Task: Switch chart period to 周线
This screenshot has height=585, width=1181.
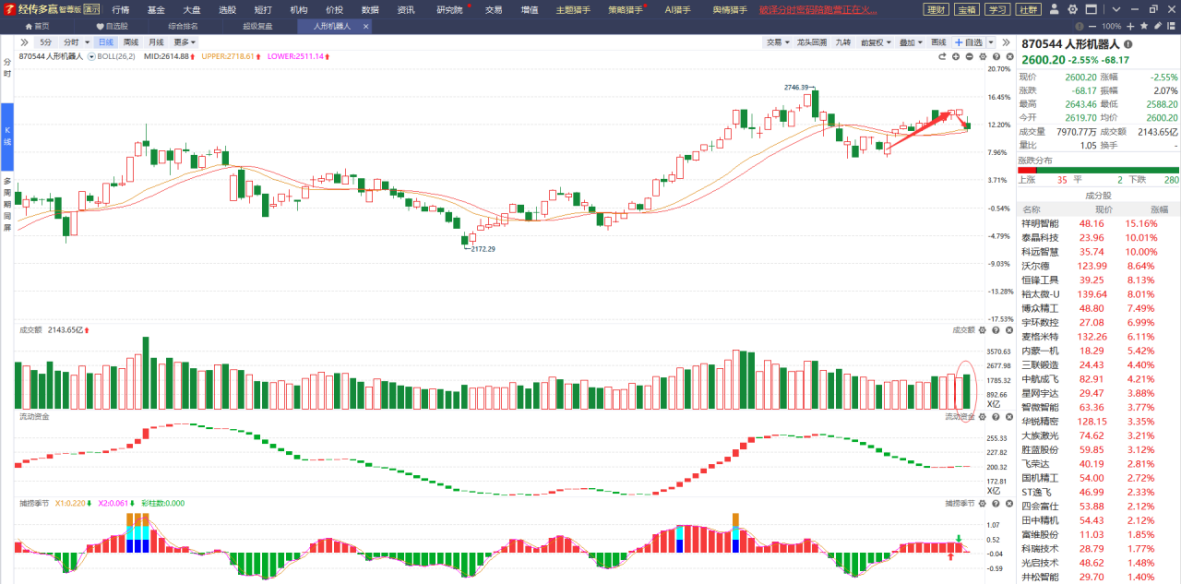Action: pos(131,43)
